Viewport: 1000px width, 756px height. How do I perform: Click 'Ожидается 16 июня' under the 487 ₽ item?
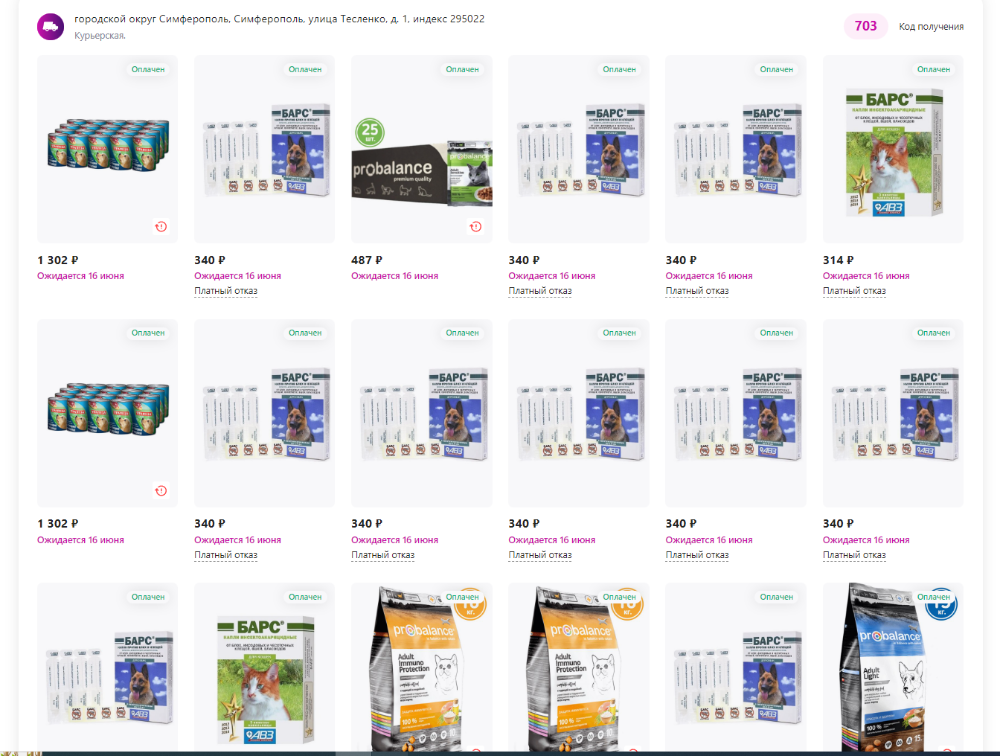coord(395,276)
